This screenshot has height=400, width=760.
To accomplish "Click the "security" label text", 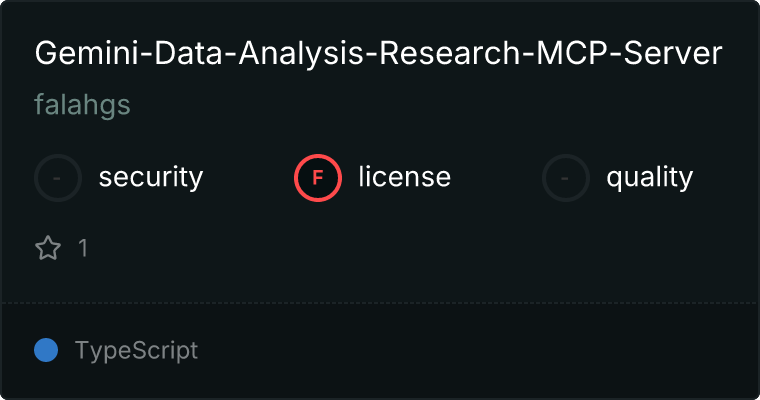I will (x=150, y=178).
